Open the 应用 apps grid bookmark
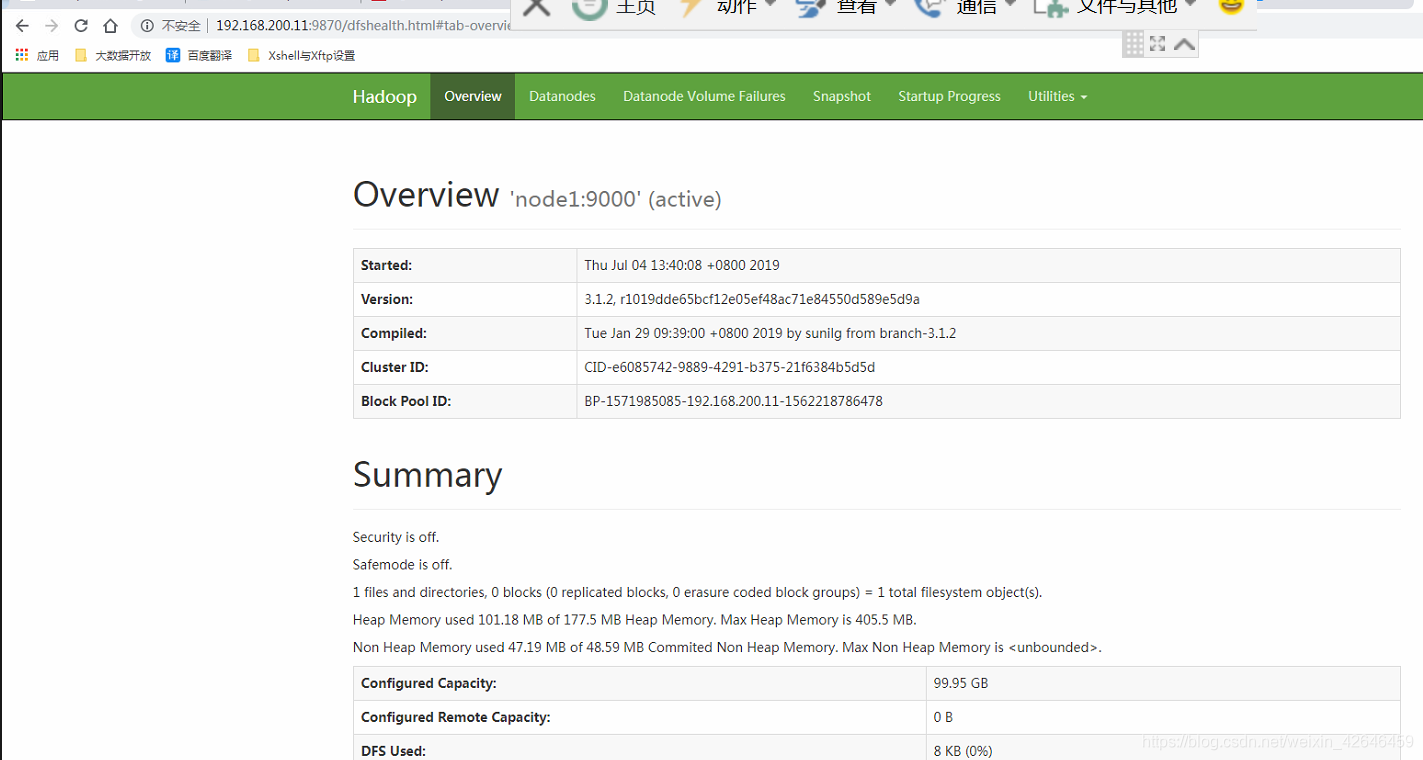 [37, 56]
